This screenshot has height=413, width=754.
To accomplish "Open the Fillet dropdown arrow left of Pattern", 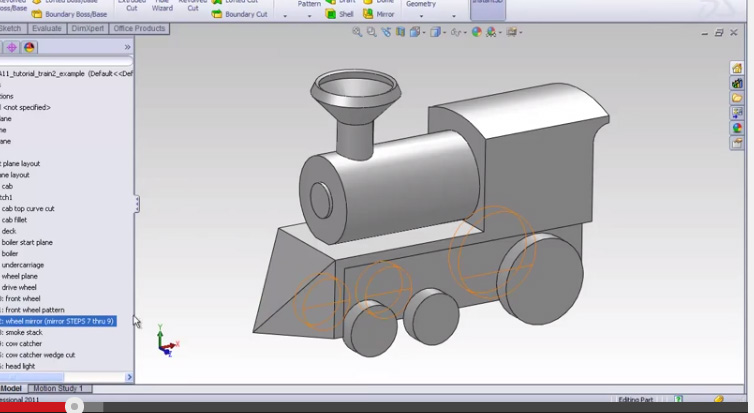I will click(x=285, y=16).
